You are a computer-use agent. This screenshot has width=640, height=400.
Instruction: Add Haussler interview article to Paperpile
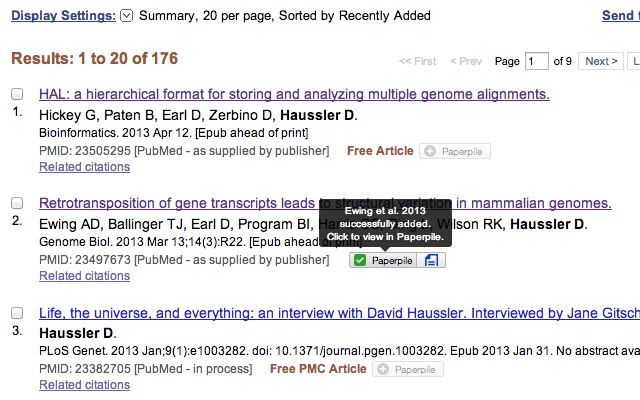pyautogui.click(x=408, y=370)
